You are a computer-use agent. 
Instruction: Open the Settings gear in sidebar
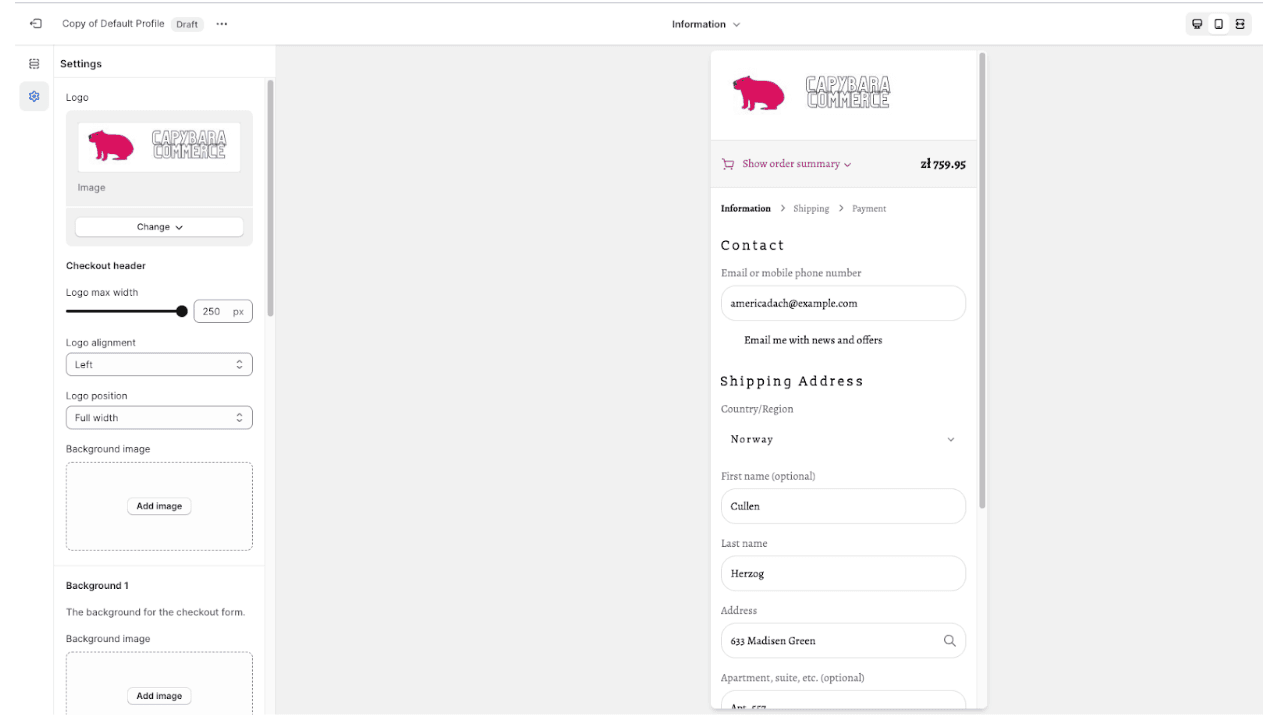point(33,97)
